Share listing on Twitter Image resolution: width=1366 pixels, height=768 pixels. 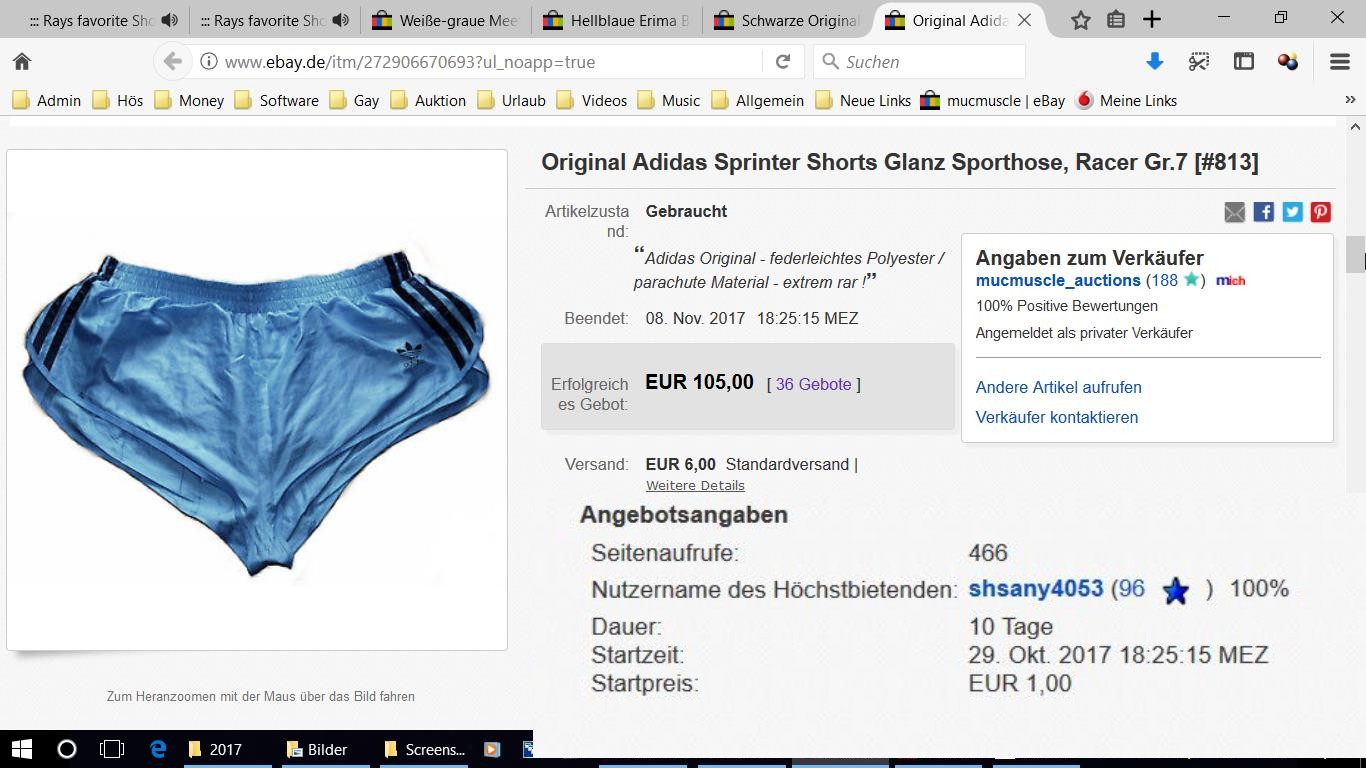click(x=1293, y=212)
